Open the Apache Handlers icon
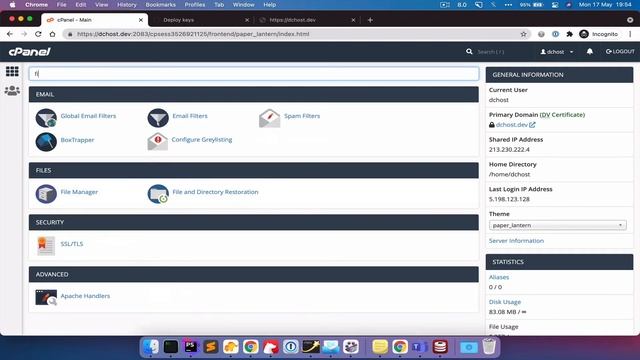This screenshot has width=640, height=360. 46,298
